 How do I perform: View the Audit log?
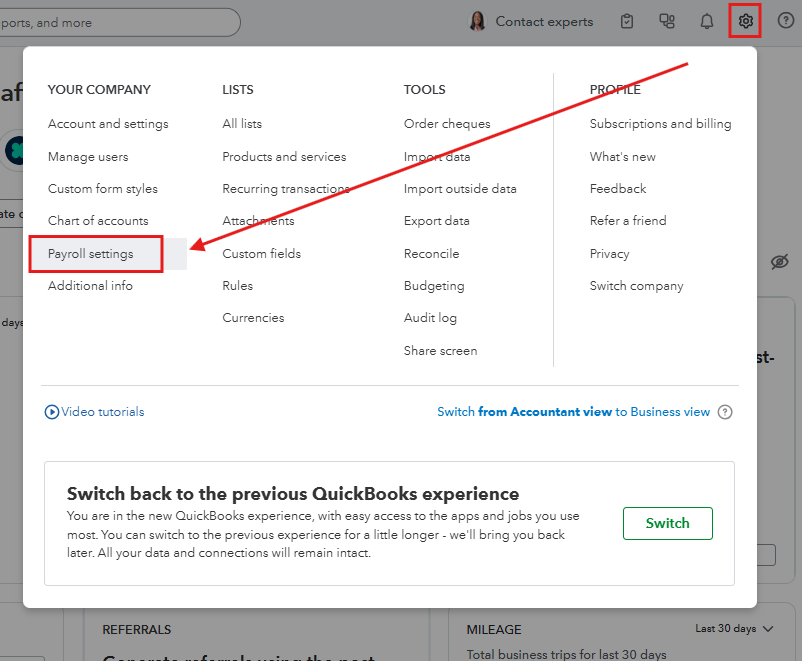pyautogui.click(x=430, y=318)
